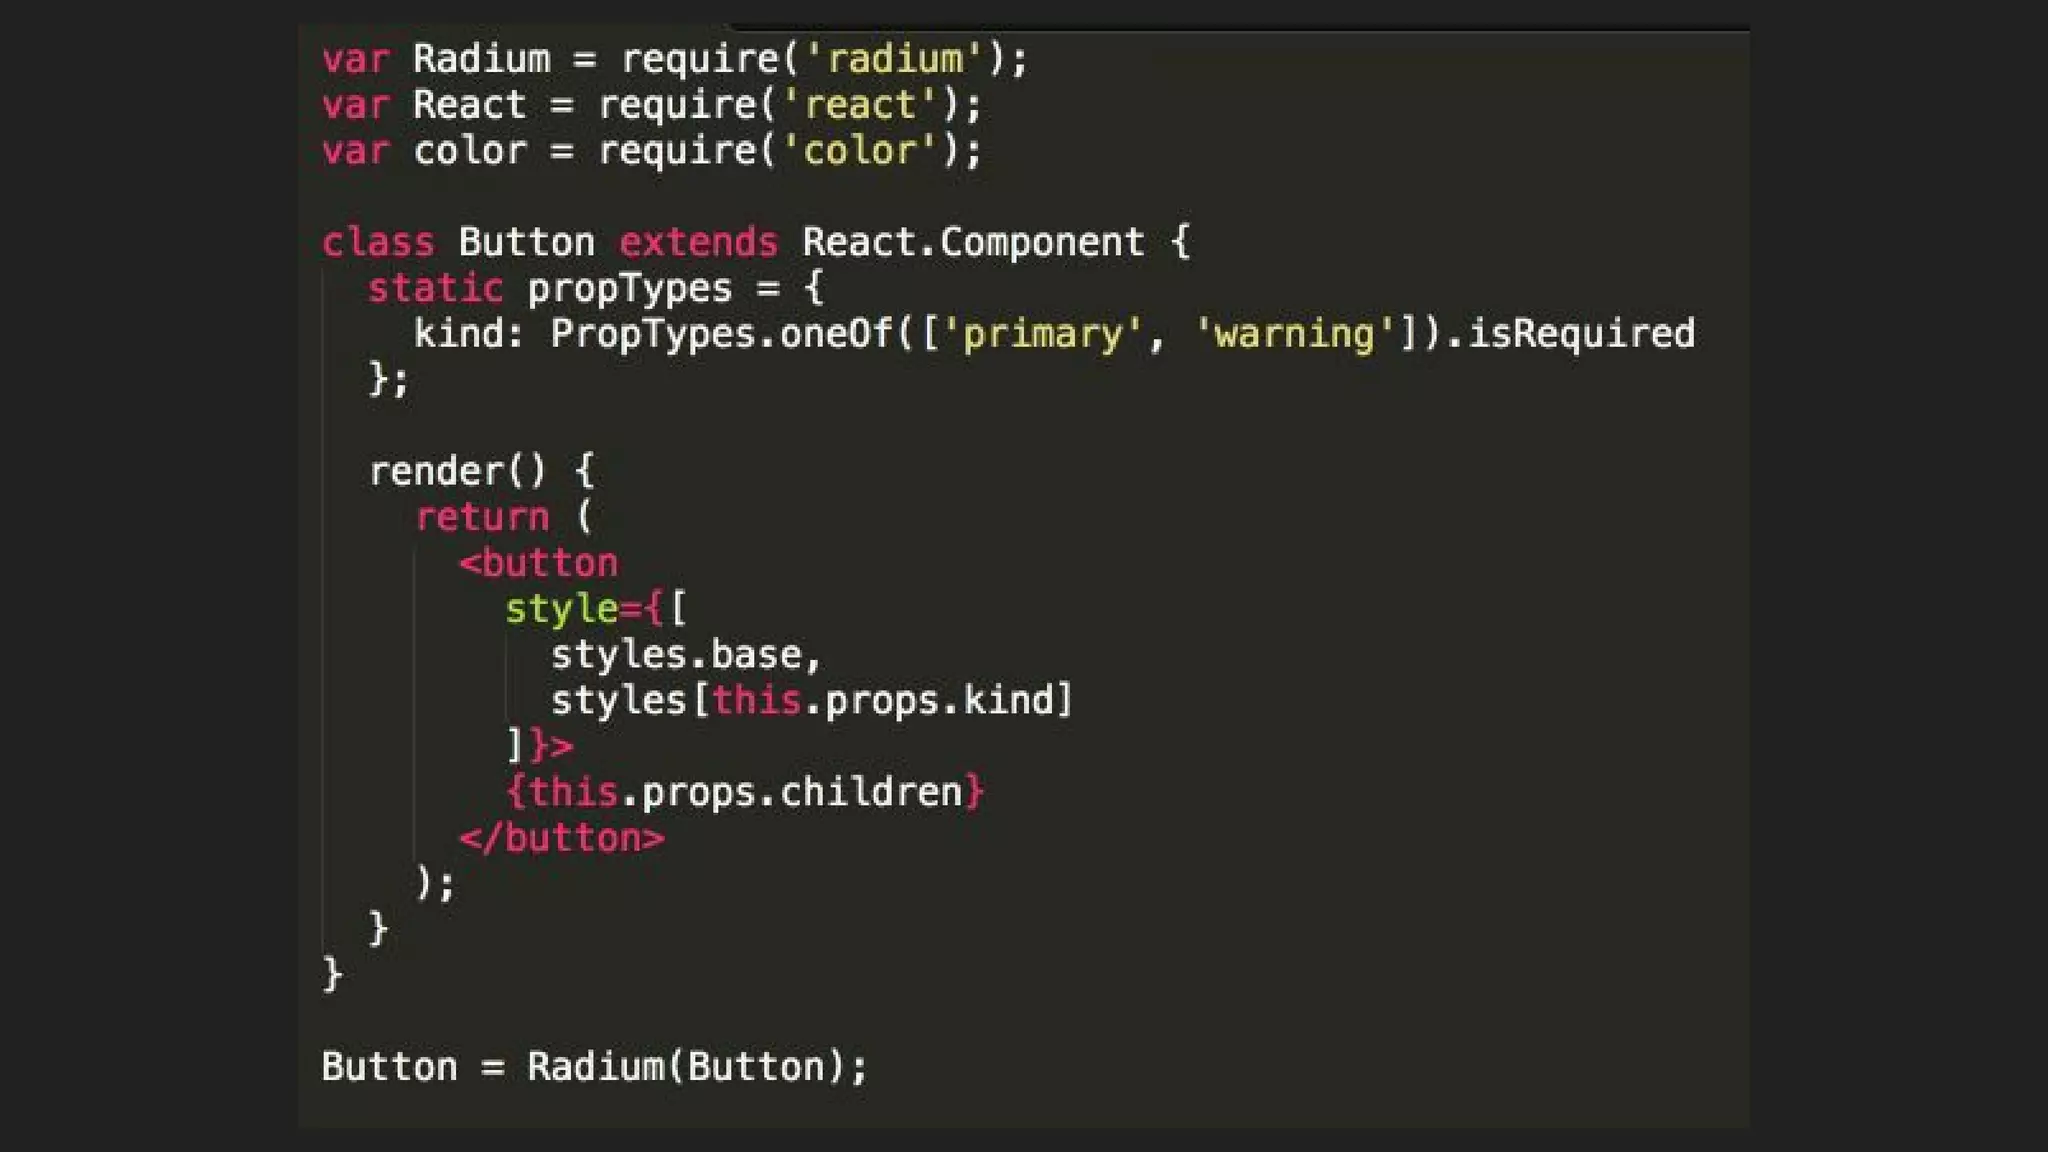Click the style attribute name
This screenshot has height=1152, width=2048.
561,609
